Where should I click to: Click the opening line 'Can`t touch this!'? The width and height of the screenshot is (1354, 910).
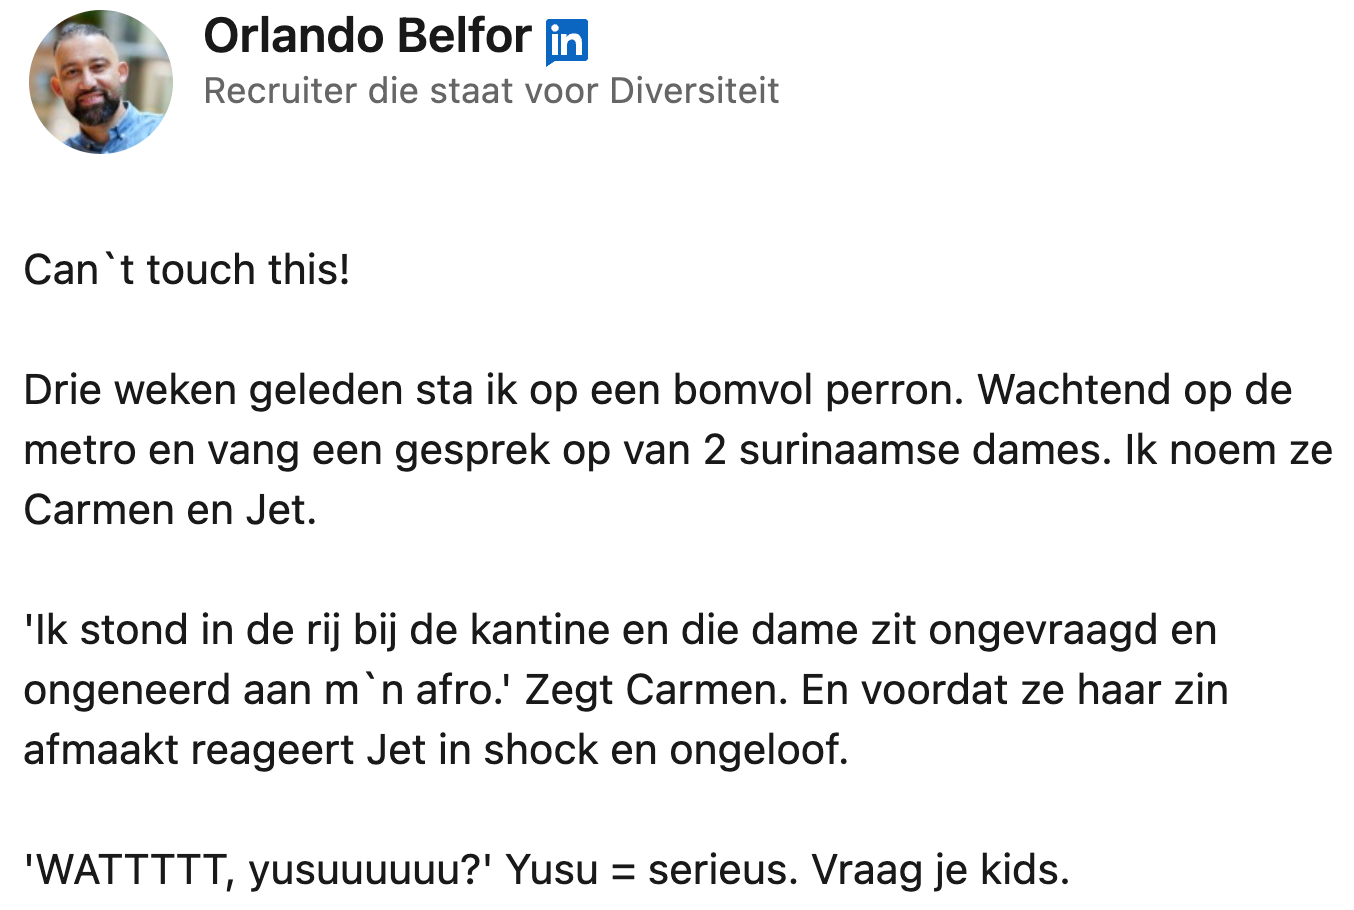click(x=187, y=270)
